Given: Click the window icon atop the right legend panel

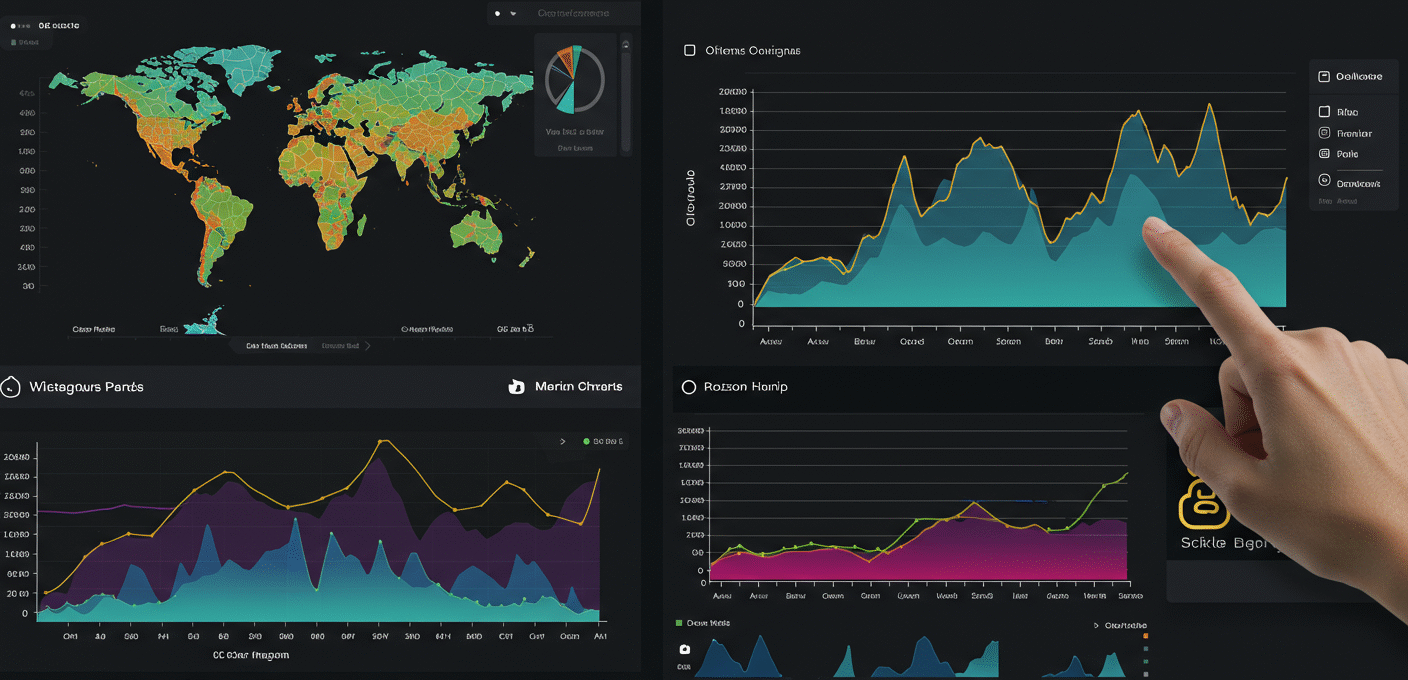Looking at the screenshot, I should click(x=1324, y=76).
